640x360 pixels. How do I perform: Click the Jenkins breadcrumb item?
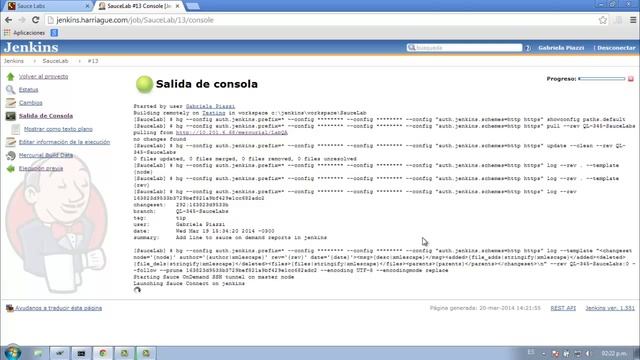(x=14, y=61)
